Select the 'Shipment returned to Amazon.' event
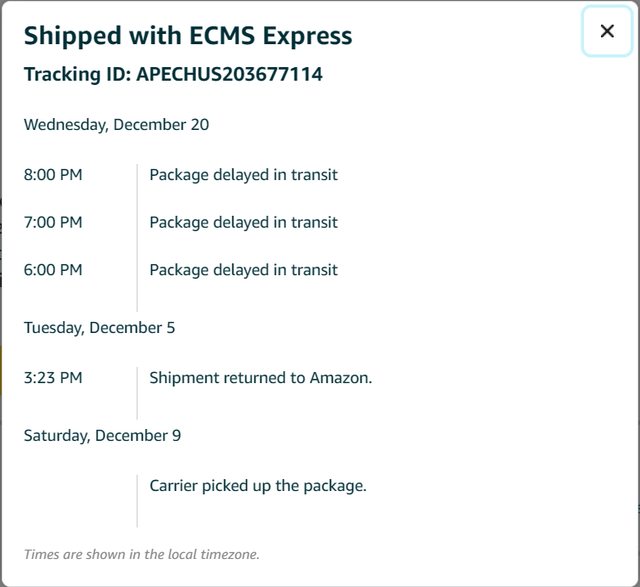 260,378
